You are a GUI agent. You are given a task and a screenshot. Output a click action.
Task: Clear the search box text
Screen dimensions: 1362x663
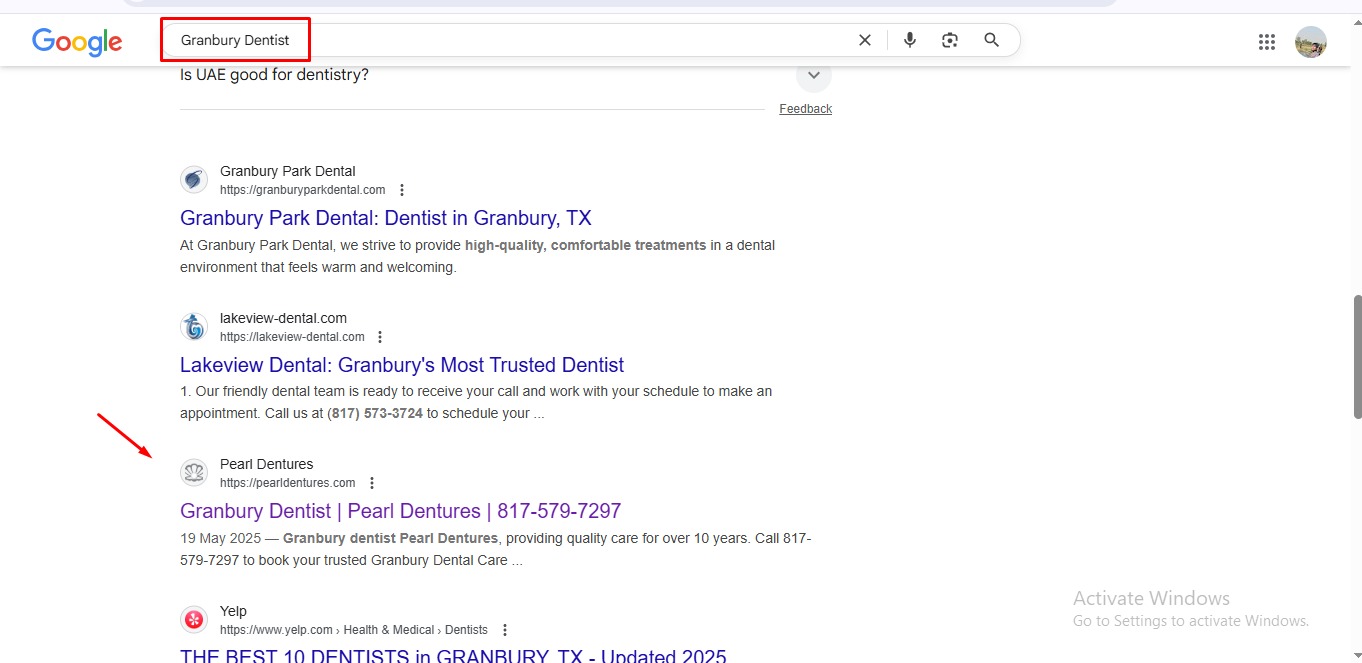(x=865, y=40)
